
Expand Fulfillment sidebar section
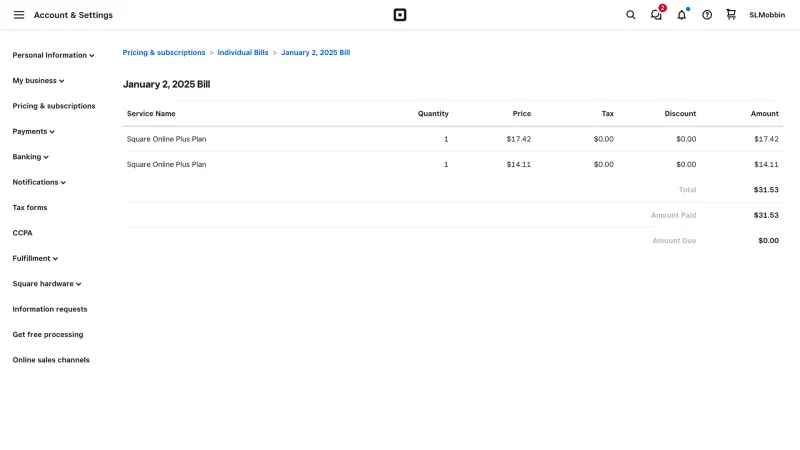(x=35, y=258)
